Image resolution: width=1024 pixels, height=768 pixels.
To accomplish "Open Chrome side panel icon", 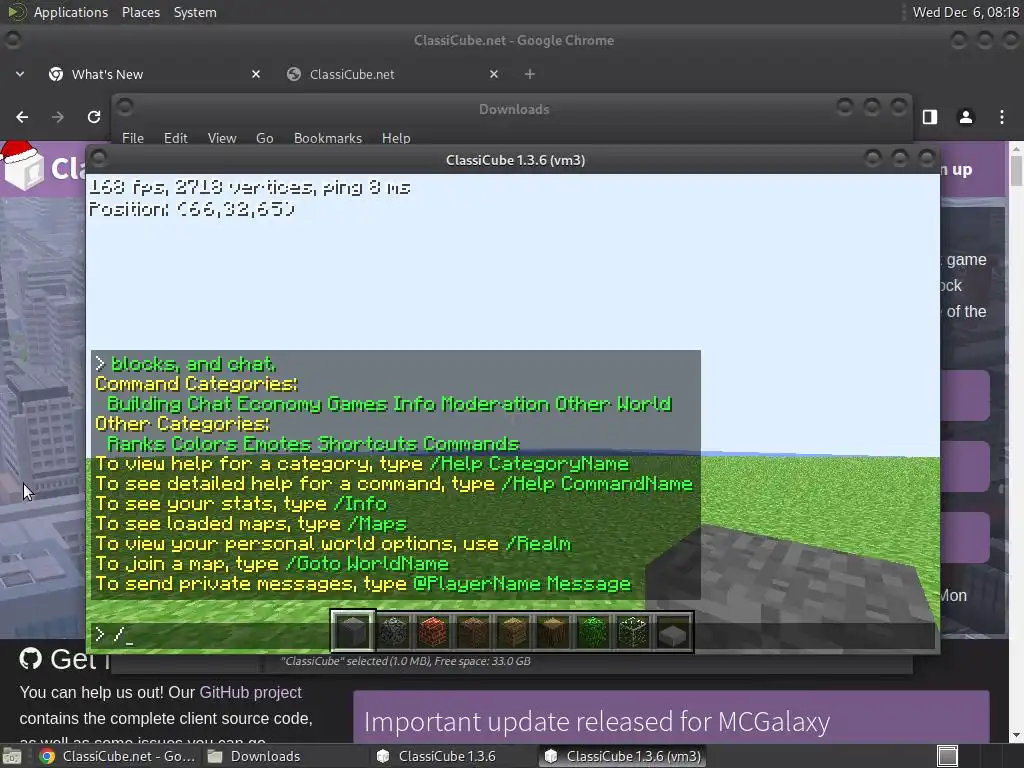I will click(x=930, y=117).
